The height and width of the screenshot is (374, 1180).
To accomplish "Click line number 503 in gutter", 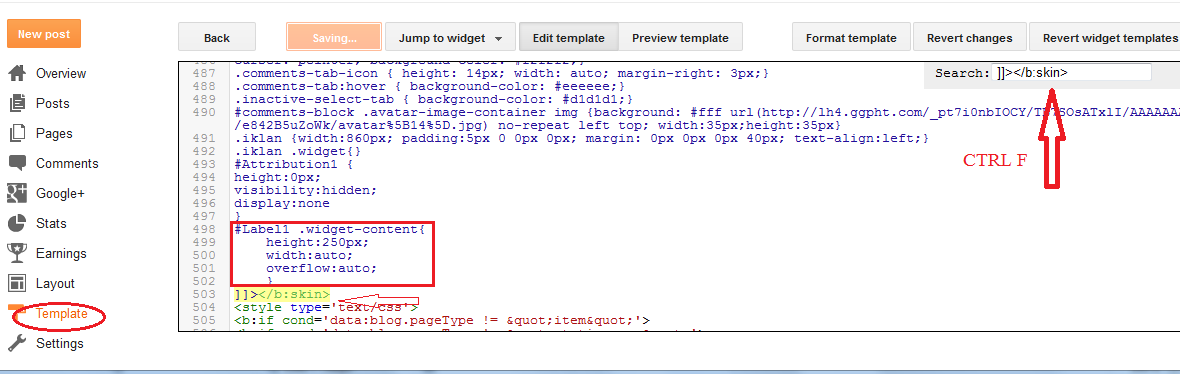I will click(x=203, y=294).
